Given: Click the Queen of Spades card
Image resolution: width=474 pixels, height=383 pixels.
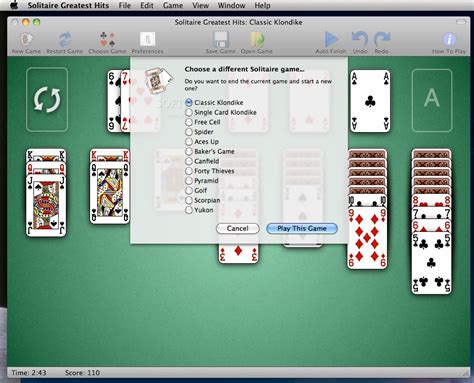Looking at the screenshot, I should coord(110,193).
